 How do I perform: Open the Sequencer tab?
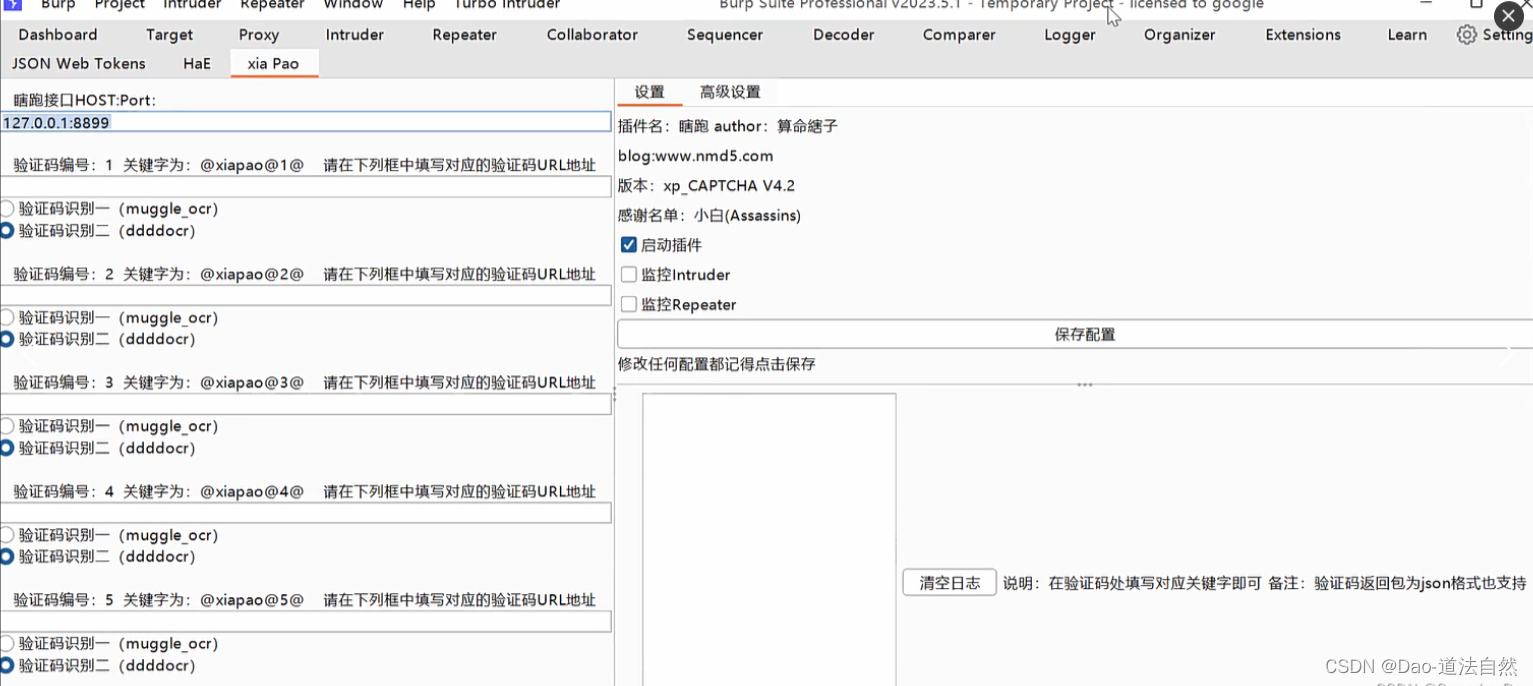tap(725, 35)
